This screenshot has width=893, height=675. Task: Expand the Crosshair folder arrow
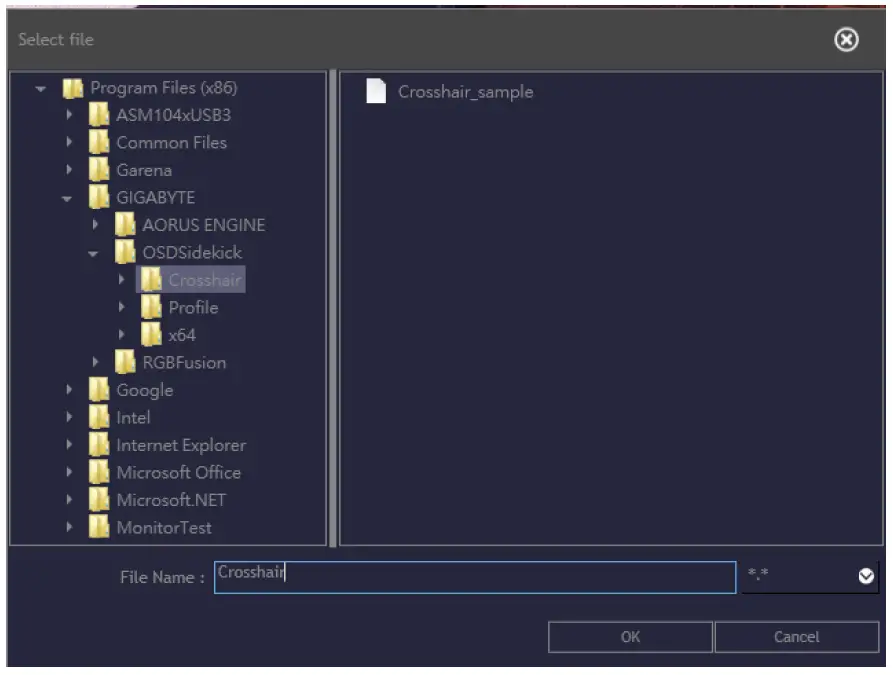[121, 279]
